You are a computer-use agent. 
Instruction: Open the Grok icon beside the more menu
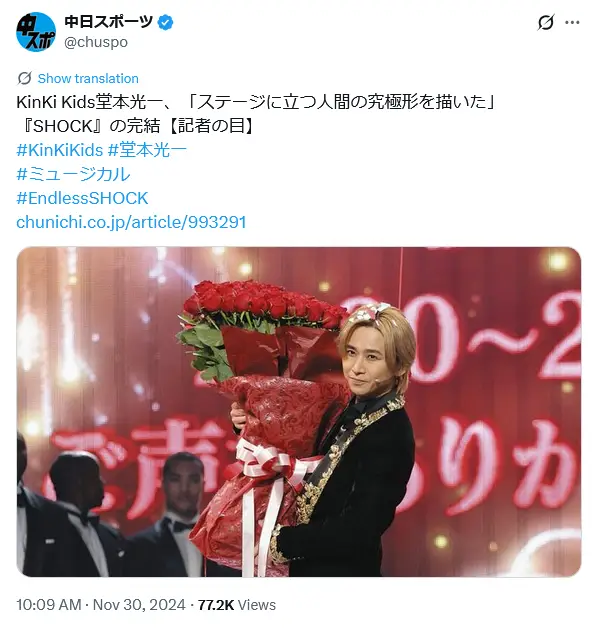(546, 22)
